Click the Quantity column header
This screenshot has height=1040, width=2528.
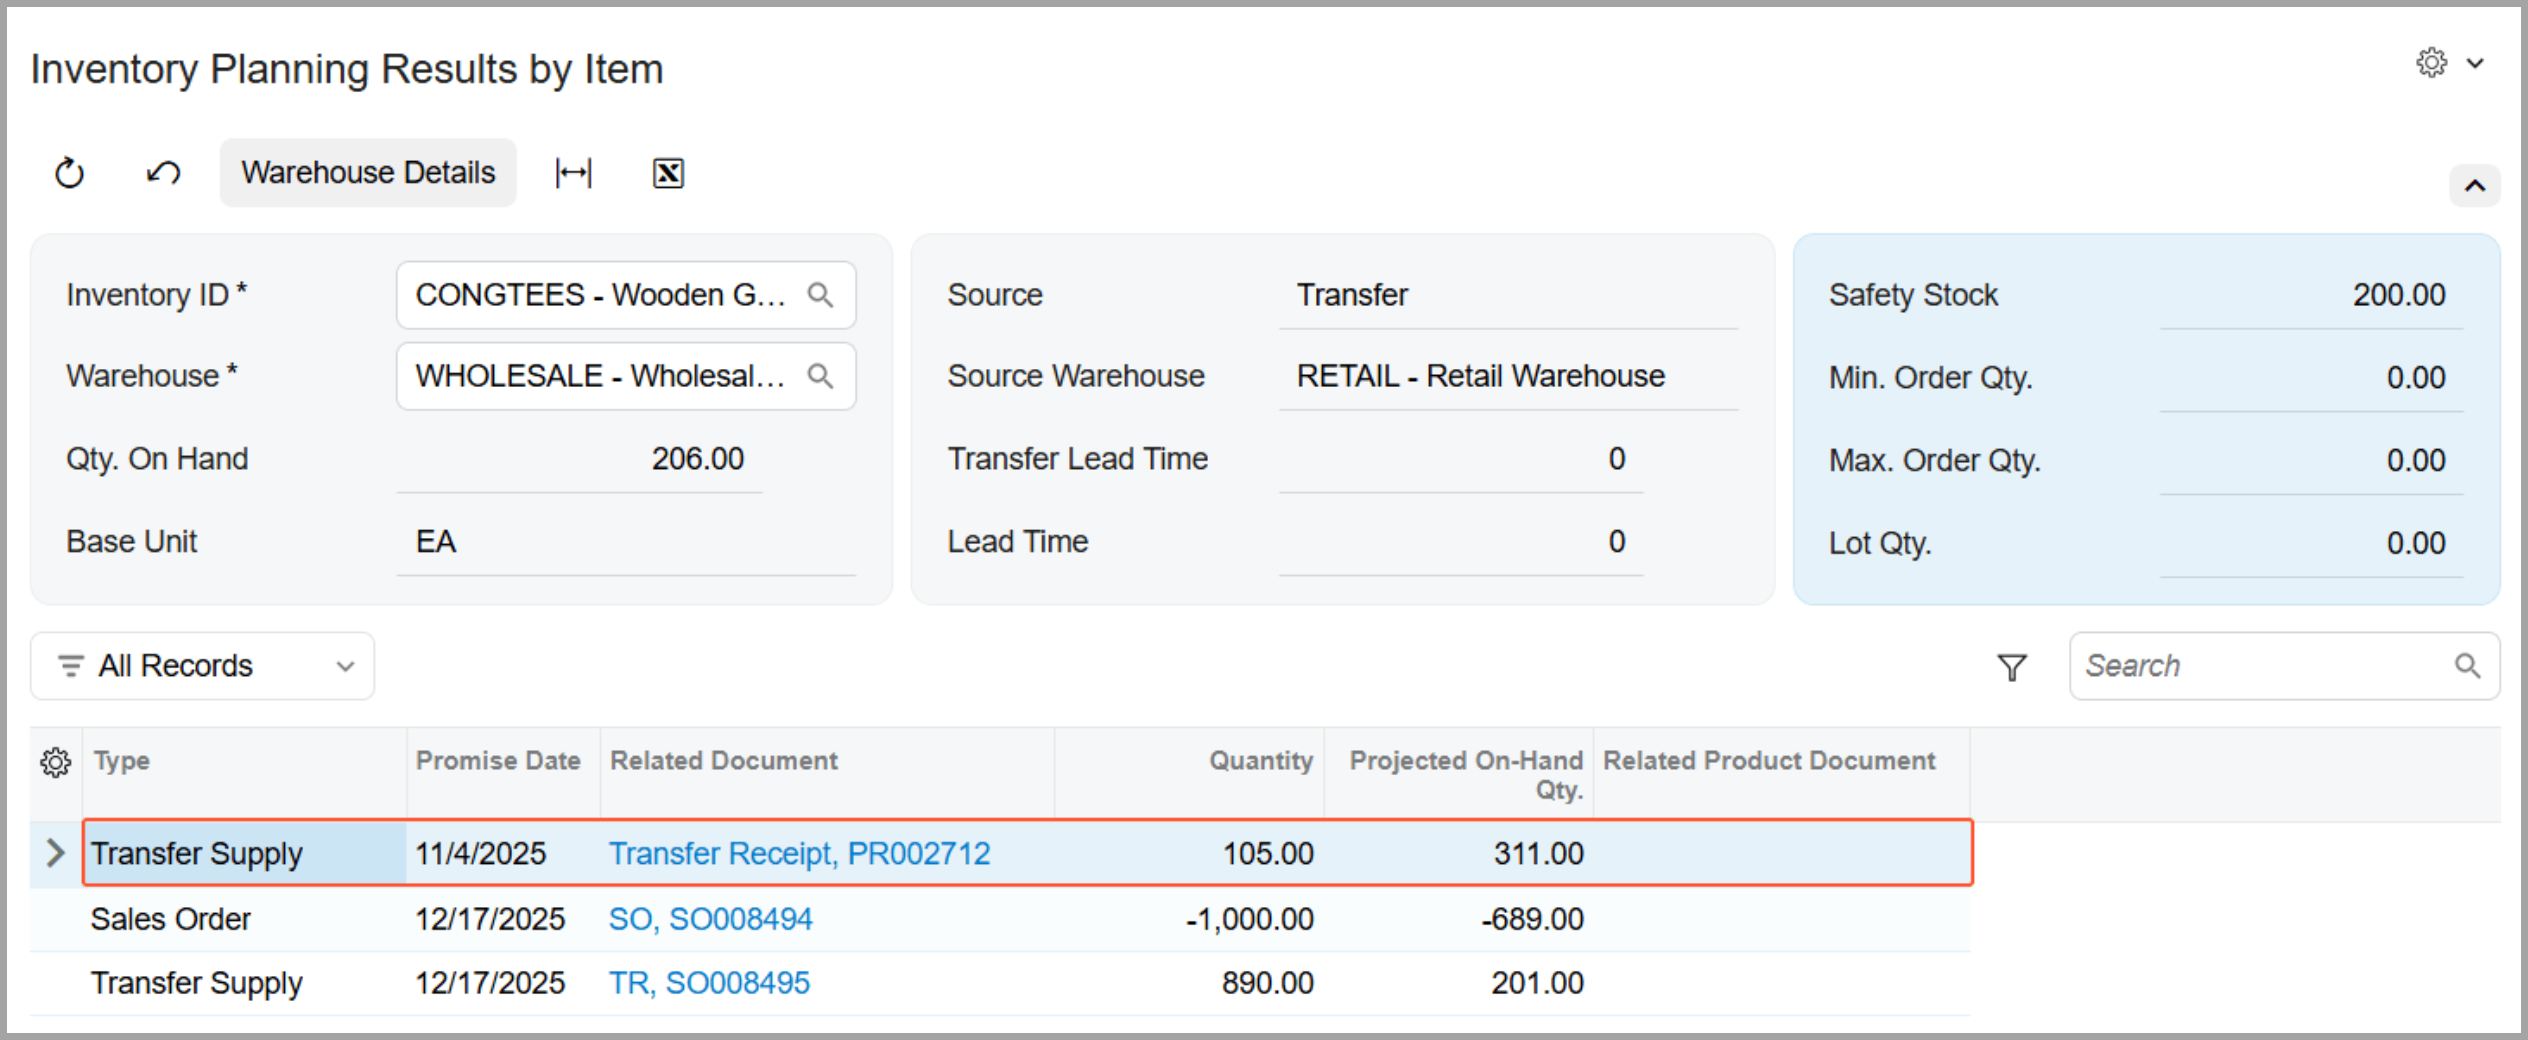tap(1260, 761)
